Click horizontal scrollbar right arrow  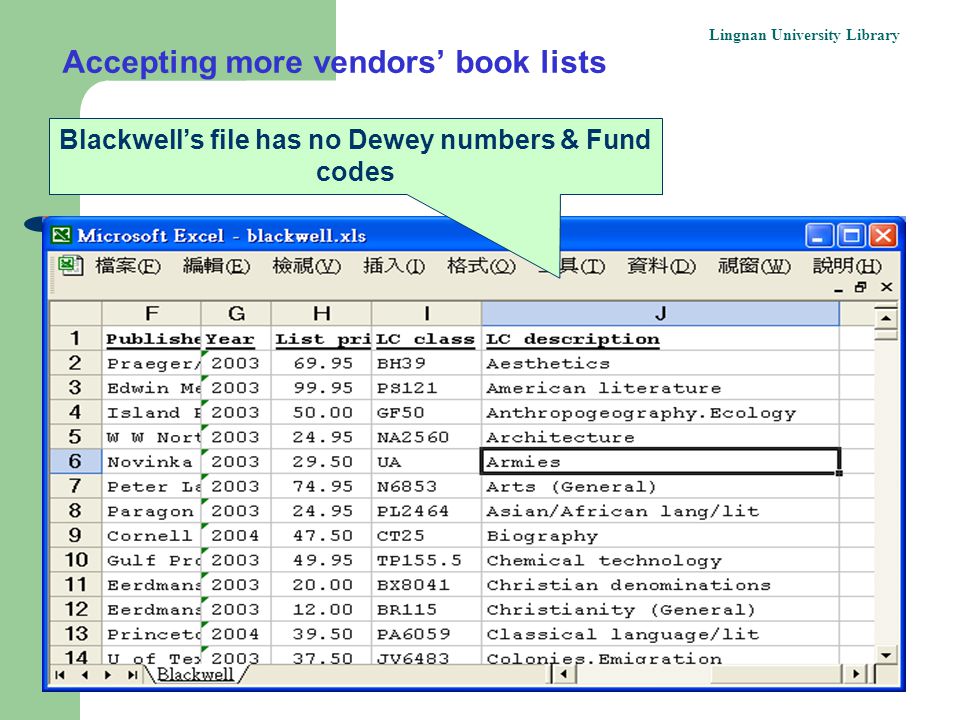[x=856, y=674]
